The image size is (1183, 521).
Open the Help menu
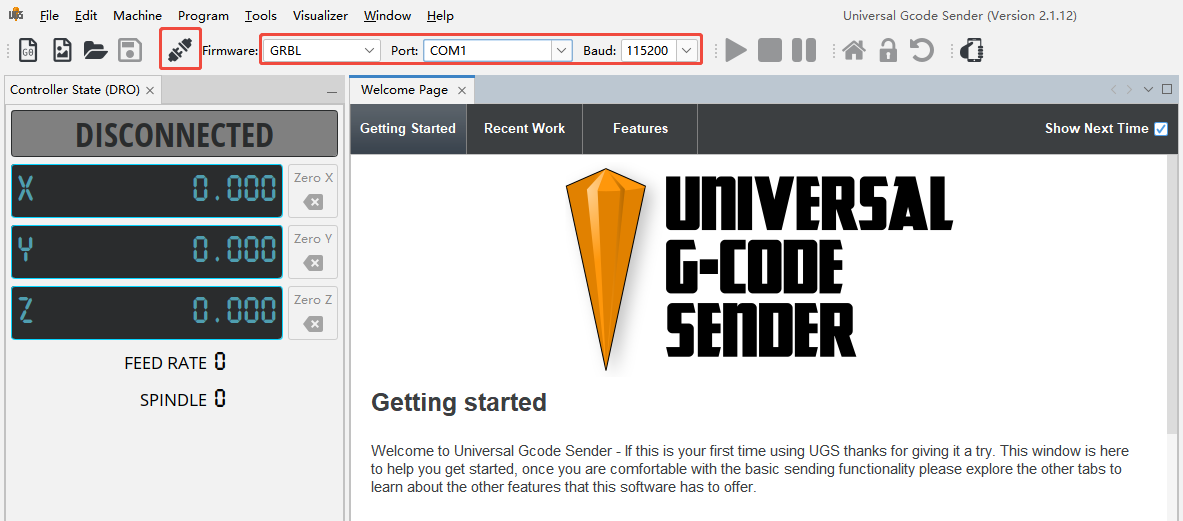point(441,16)
